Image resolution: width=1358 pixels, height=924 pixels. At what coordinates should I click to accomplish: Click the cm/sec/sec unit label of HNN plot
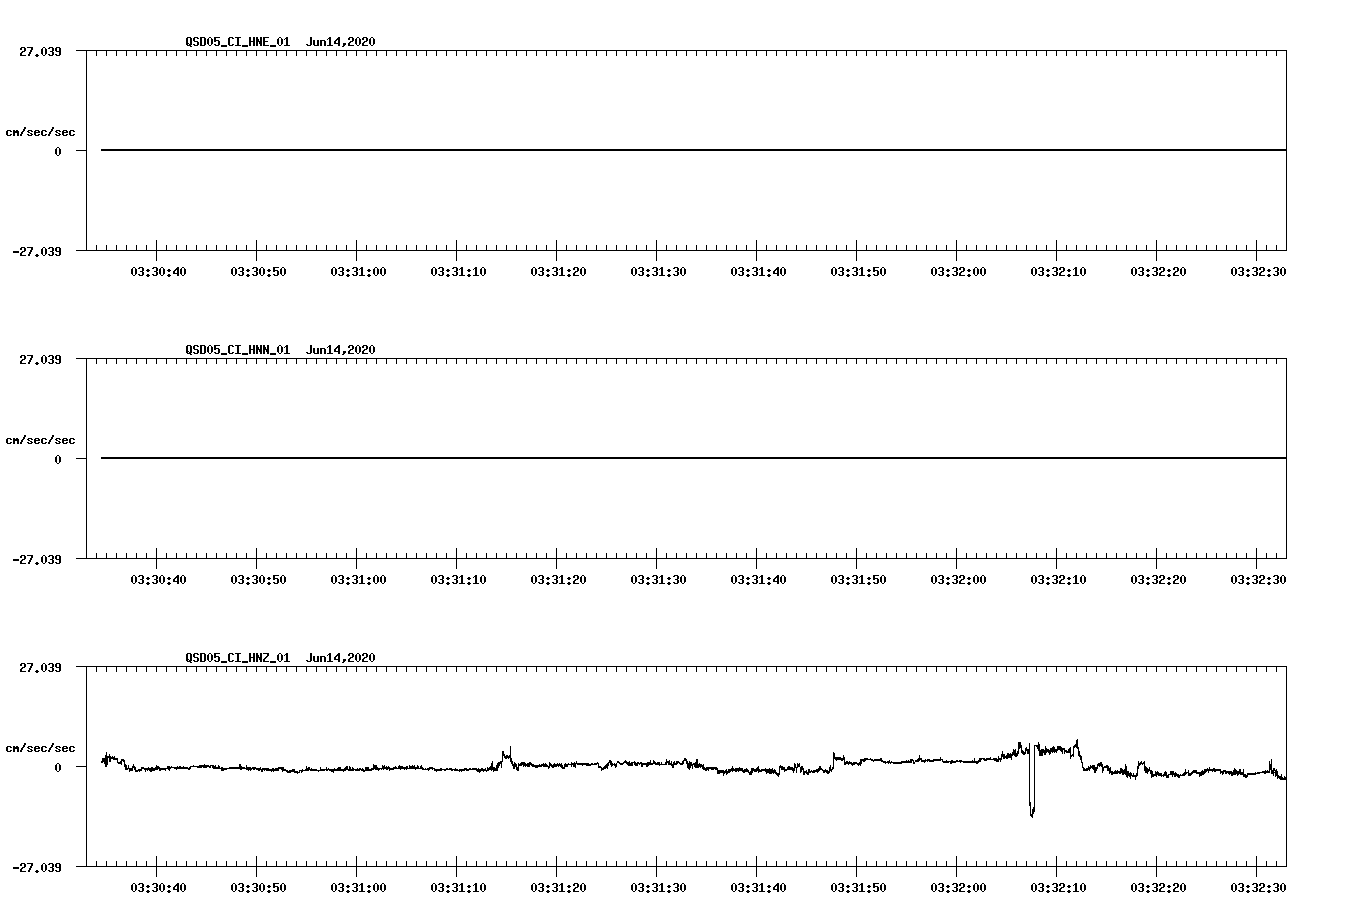pos(40,440)
